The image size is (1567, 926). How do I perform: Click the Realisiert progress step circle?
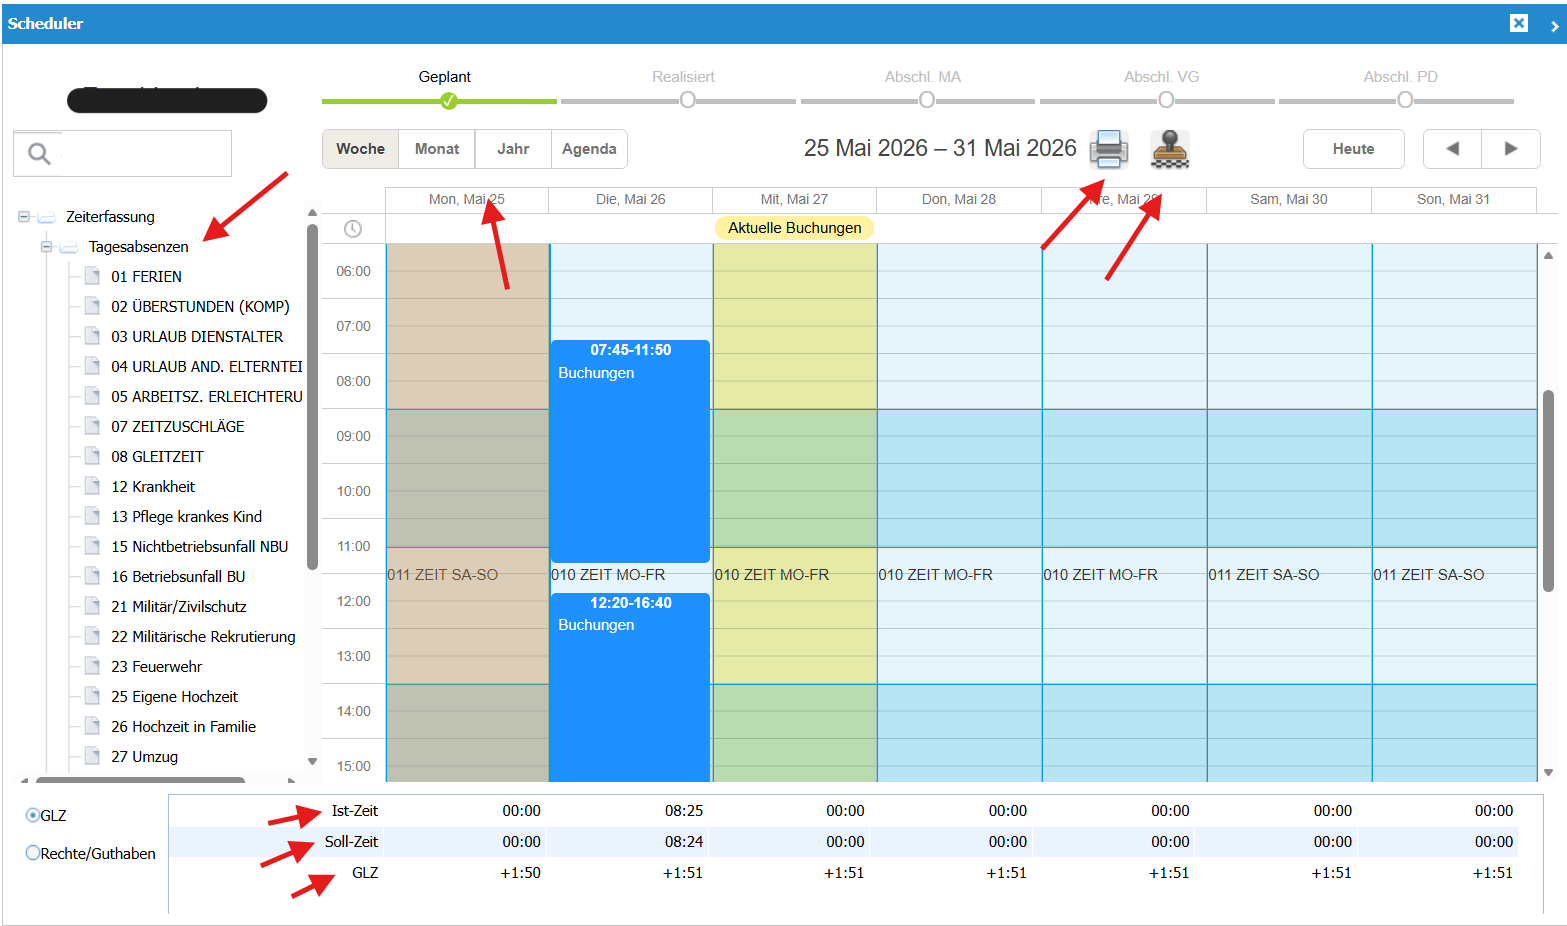click(x=687, y=100)
